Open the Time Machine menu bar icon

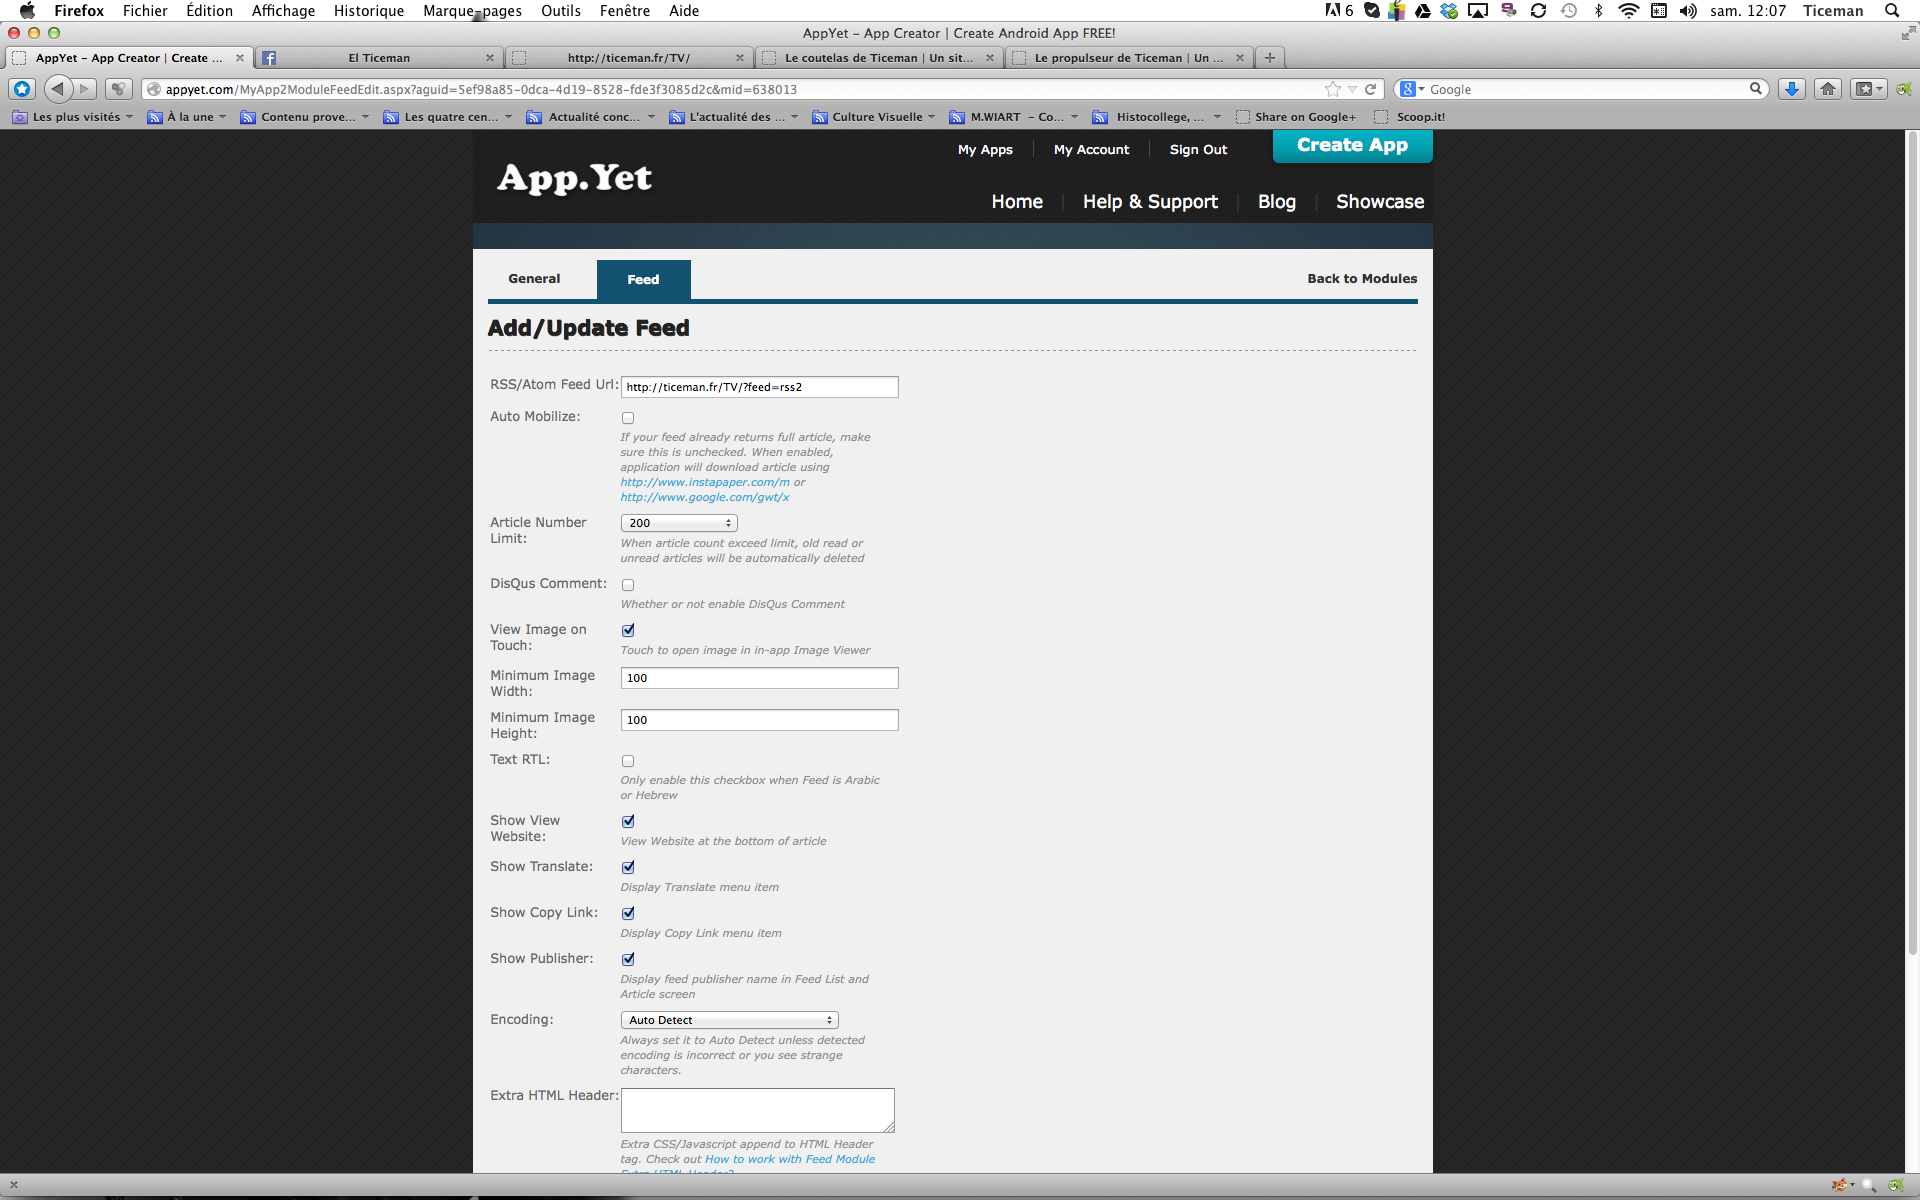click(x=1569, y=11)
